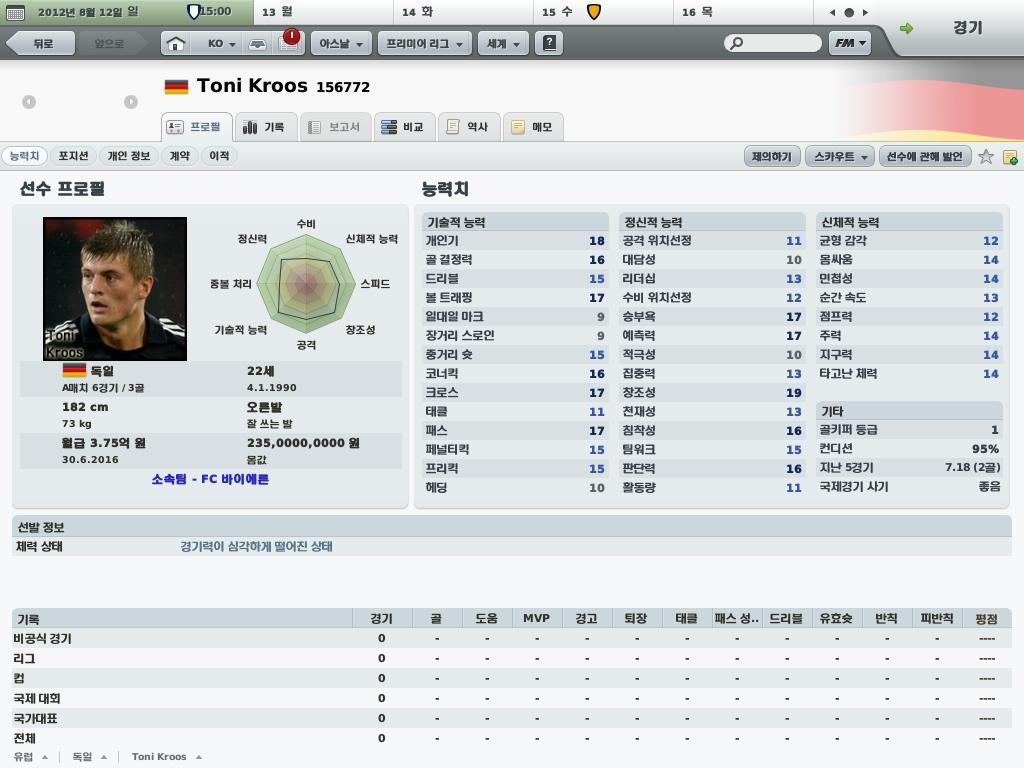The image size is (1024, 768).
Task: View previous player with left arrow
Action: 29,102
